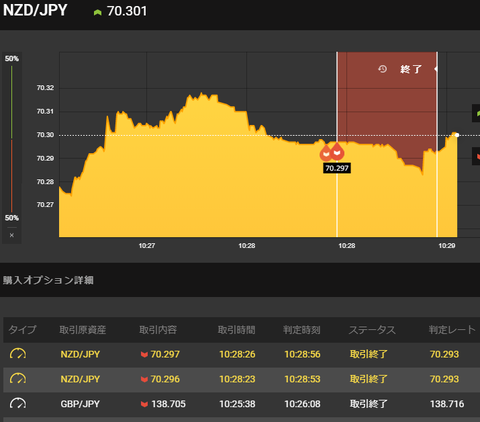This screenshot has height=422, width=480.
Task: Click the 終了 label in red zone
Action: pos(411,69)
